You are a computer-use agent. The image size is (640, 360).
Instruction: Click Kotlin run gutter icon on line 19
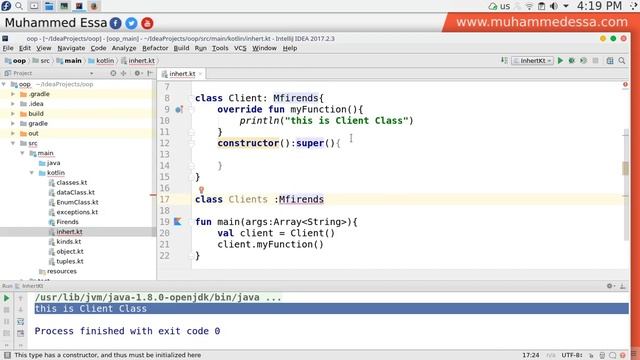pyautogui.click(x=178, y=222)
